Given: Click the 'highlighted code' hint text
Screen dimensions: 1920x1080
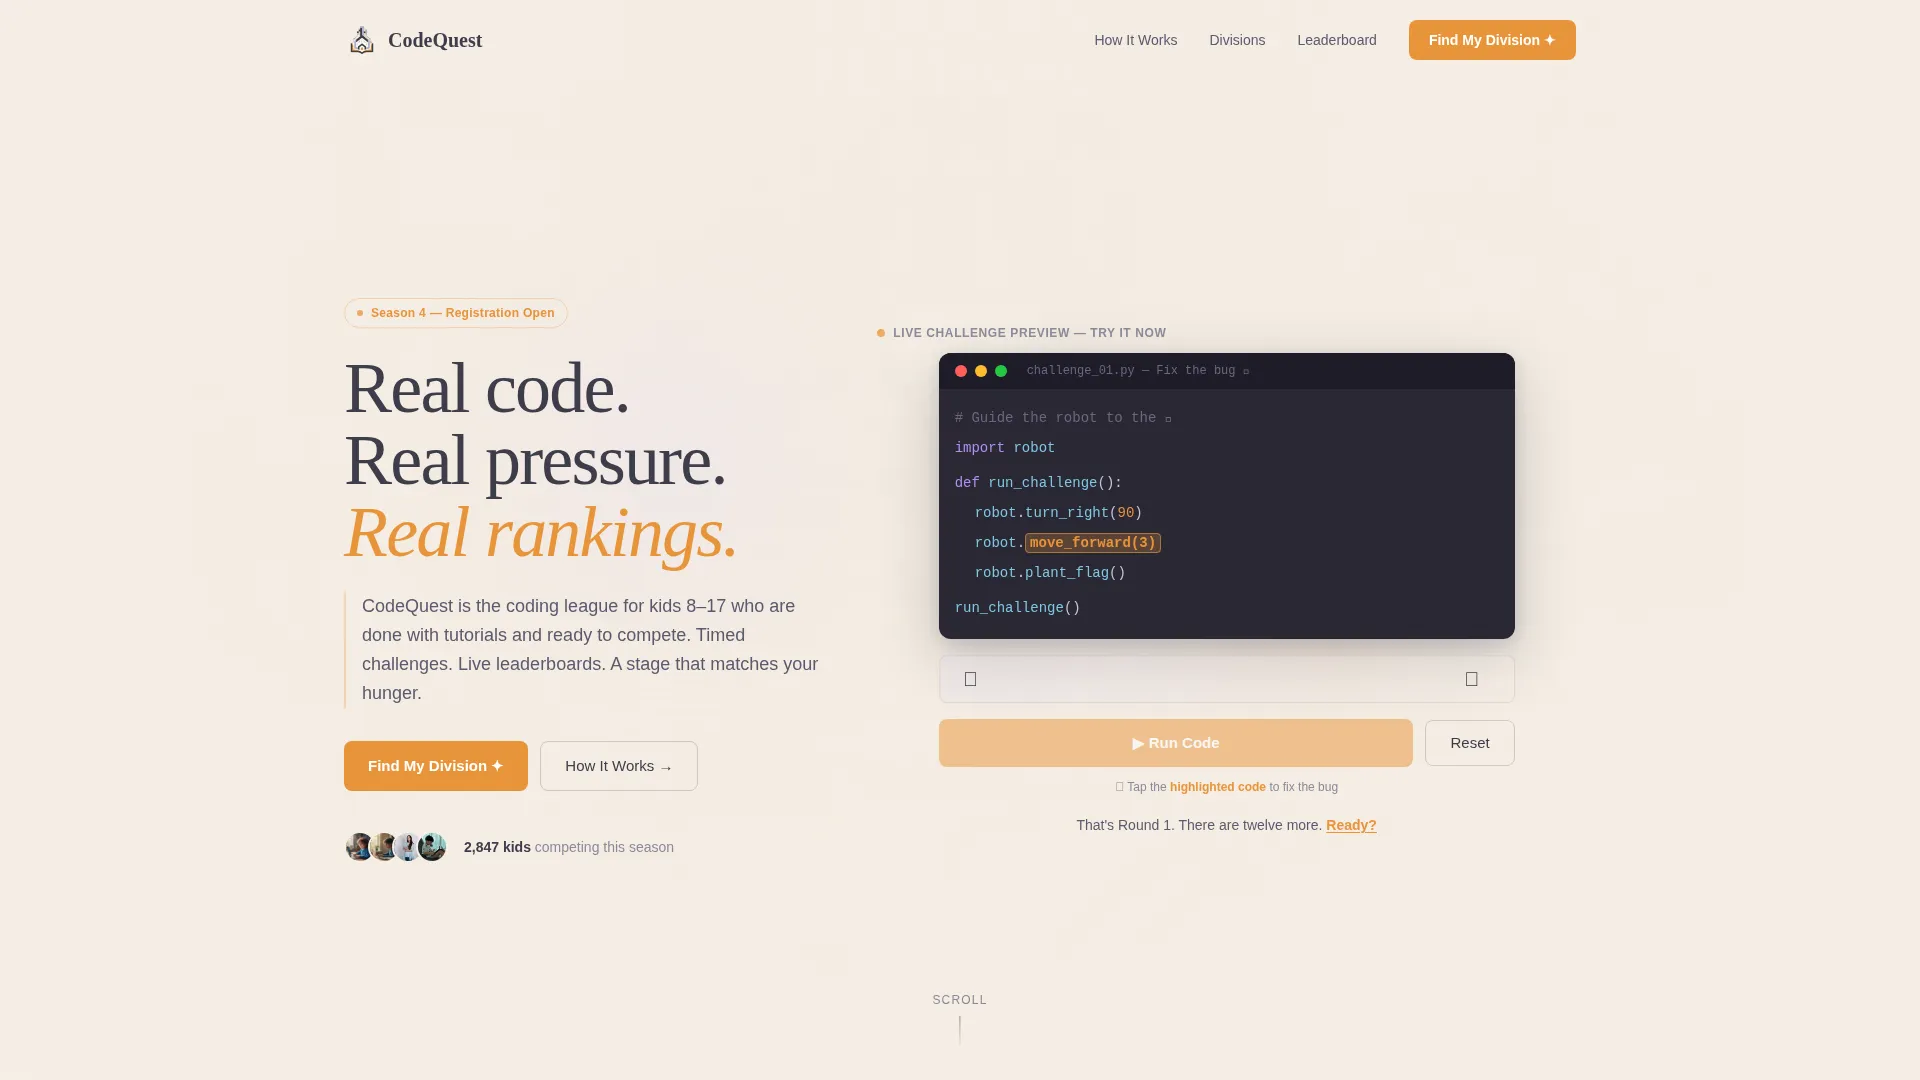Looking at the screenshot, I should coord(1217,787).
